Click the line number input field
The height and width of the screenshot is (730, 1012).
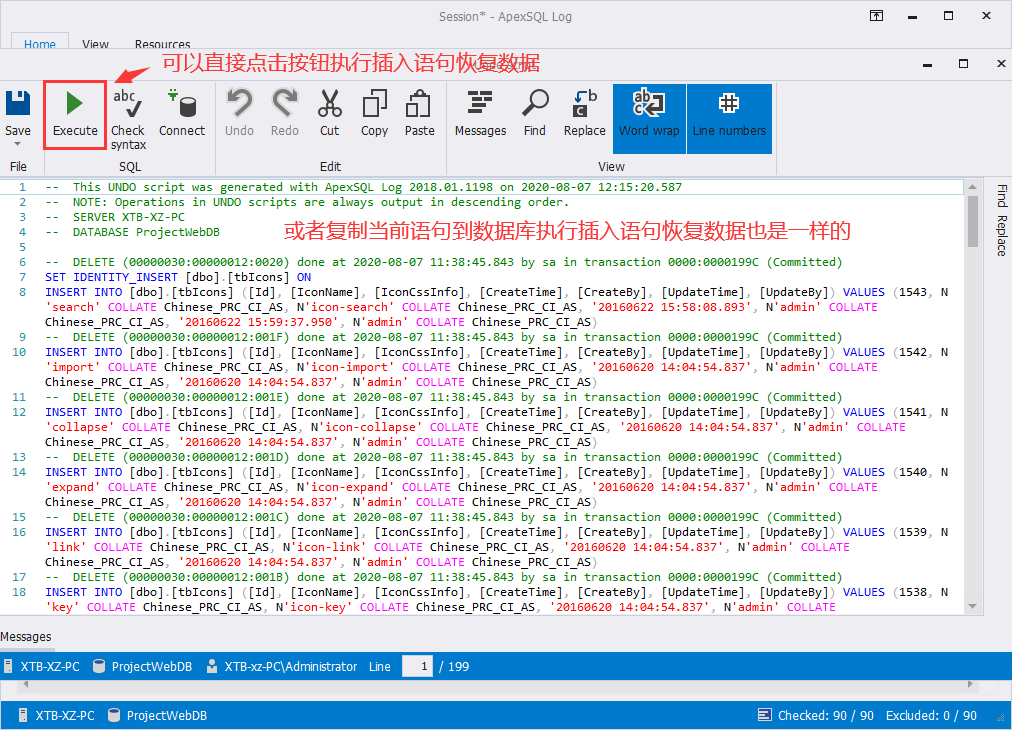pyautogui.click(x=417, y=666)
